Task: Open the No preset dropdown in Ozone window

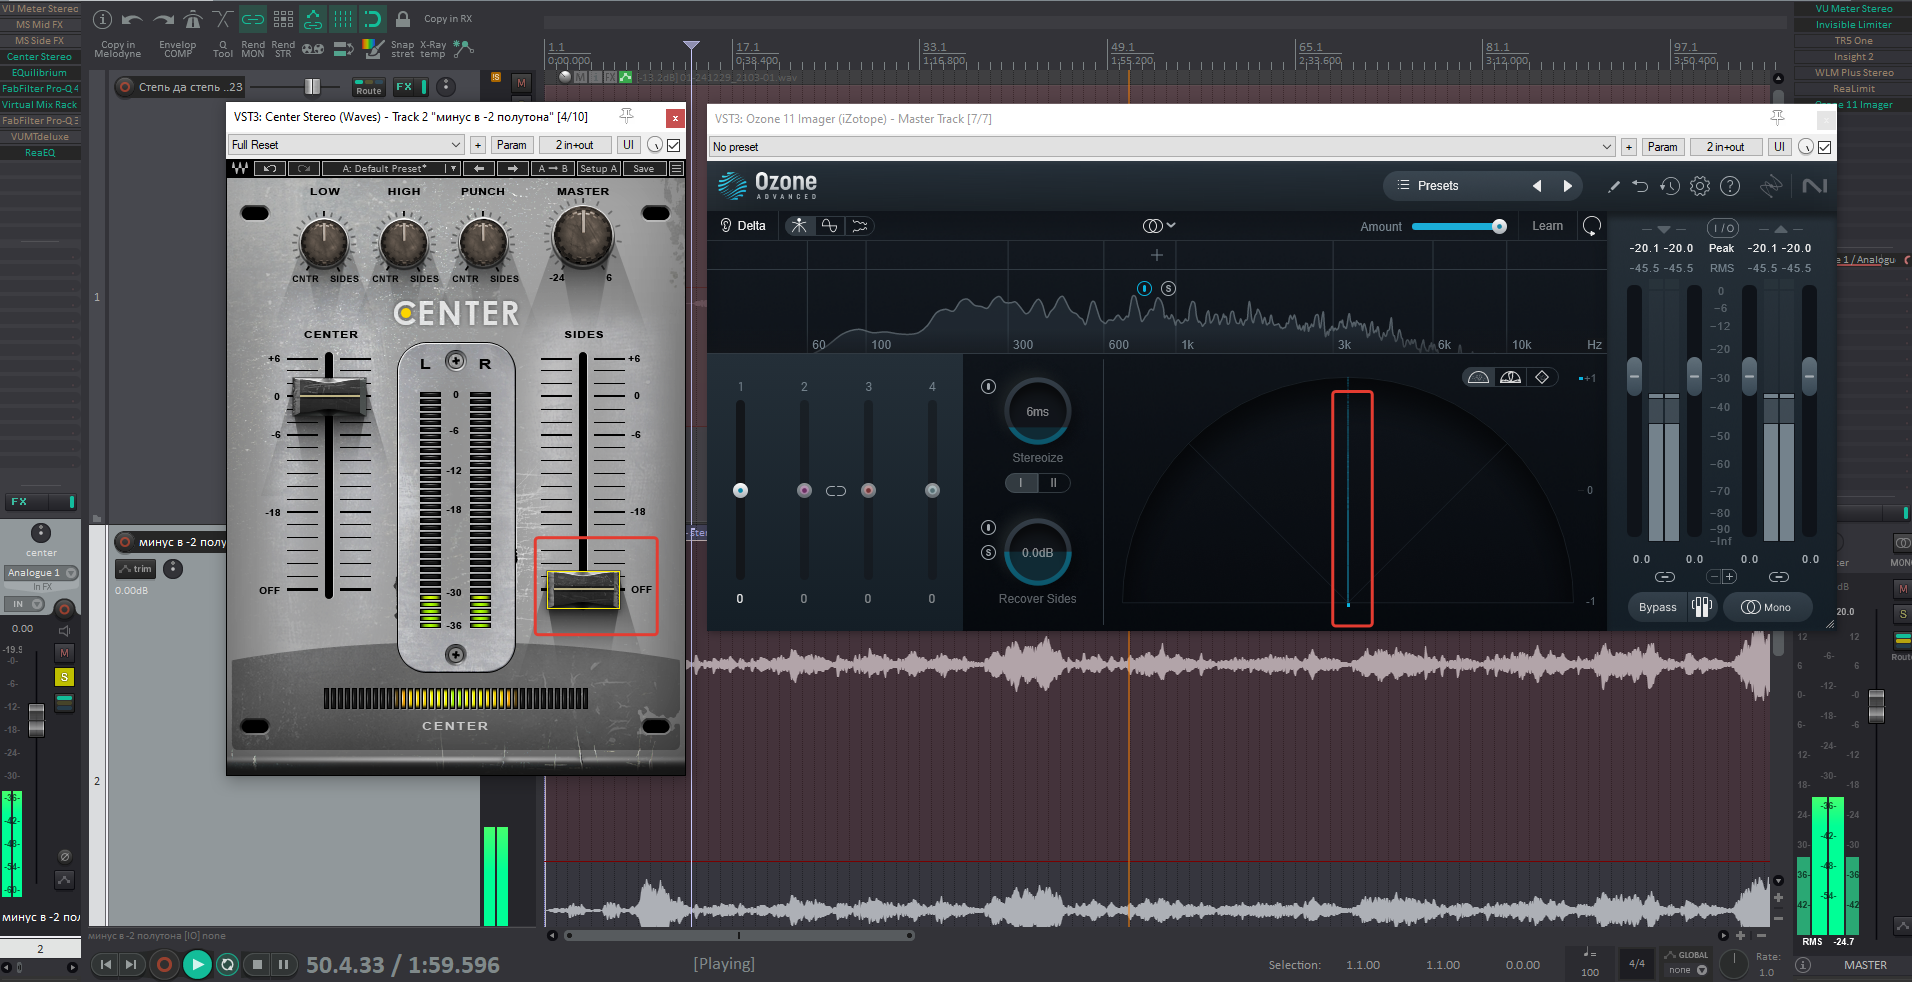Action: (1162, 147)
